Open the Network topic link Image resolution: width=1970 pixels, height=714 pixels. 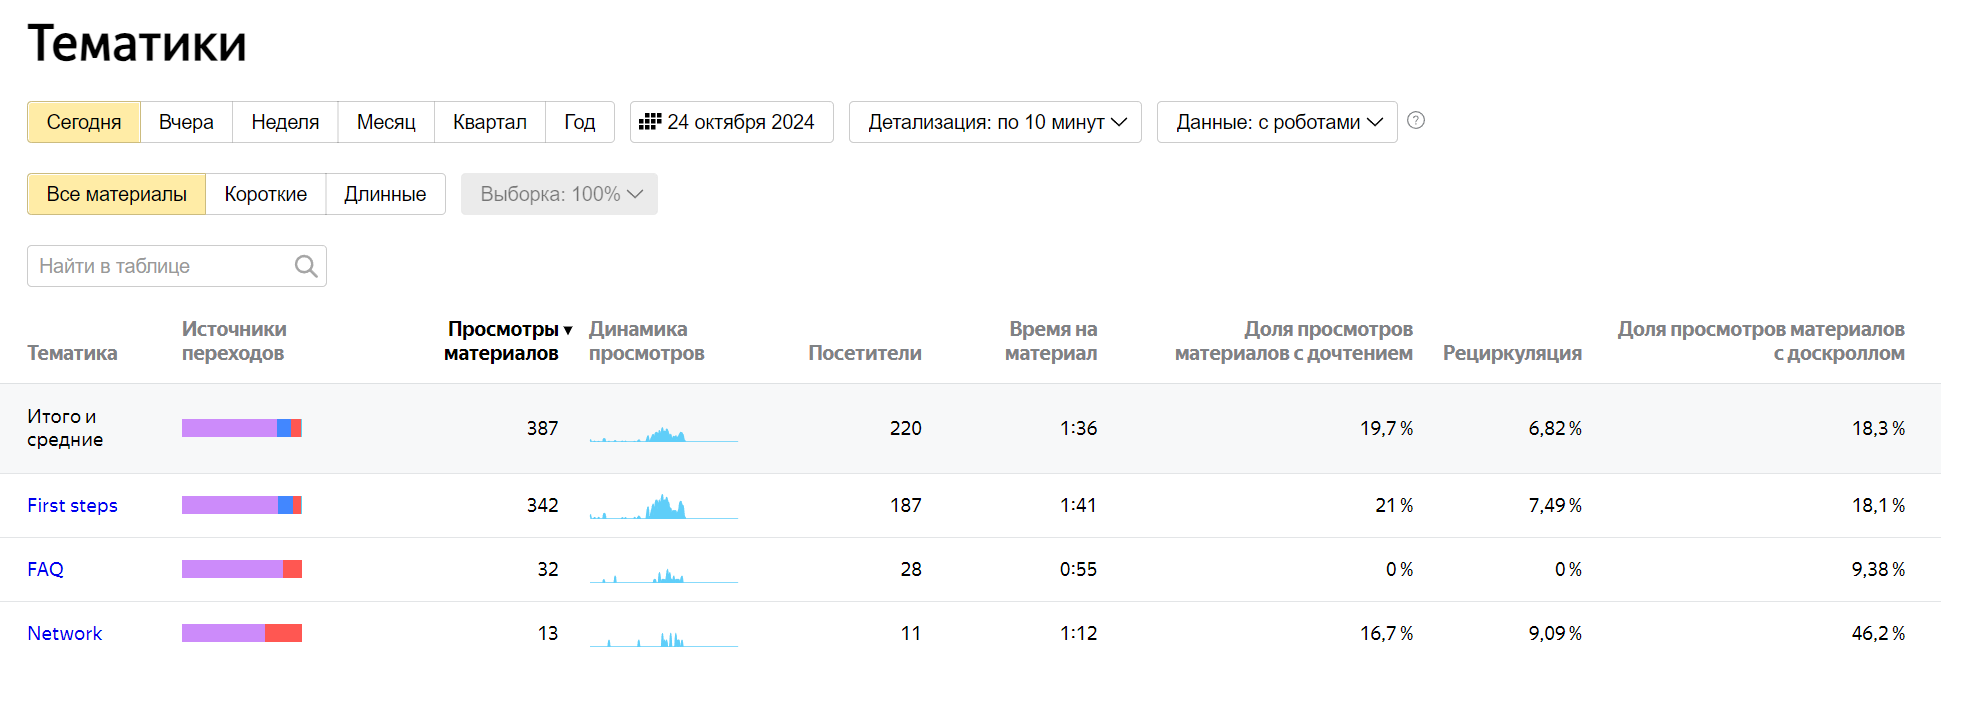point(65,634)
